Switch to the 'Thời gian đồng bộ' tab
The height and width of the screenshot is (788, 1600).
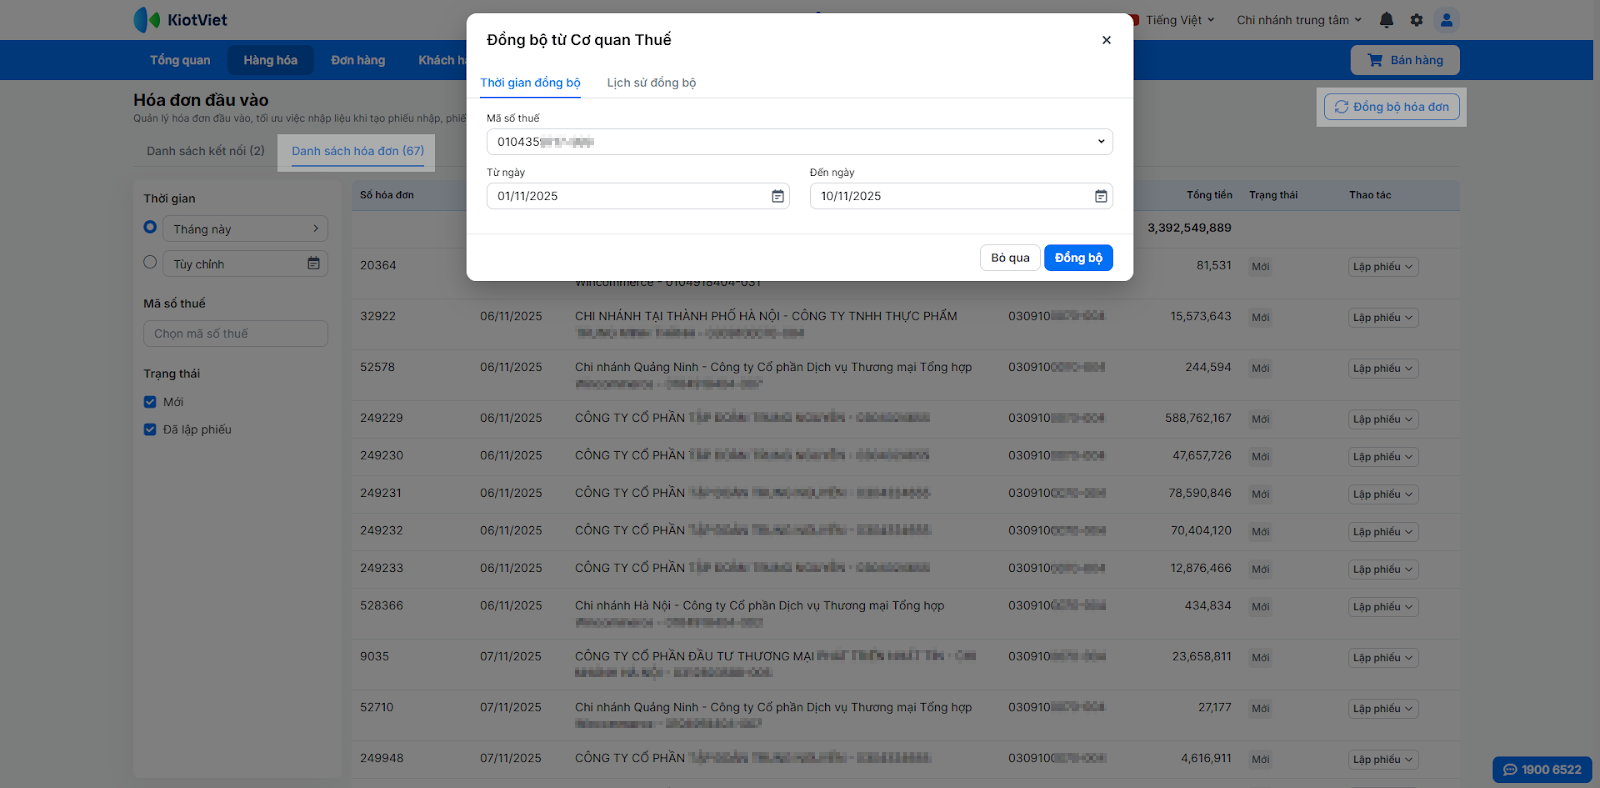coord(530,83)
